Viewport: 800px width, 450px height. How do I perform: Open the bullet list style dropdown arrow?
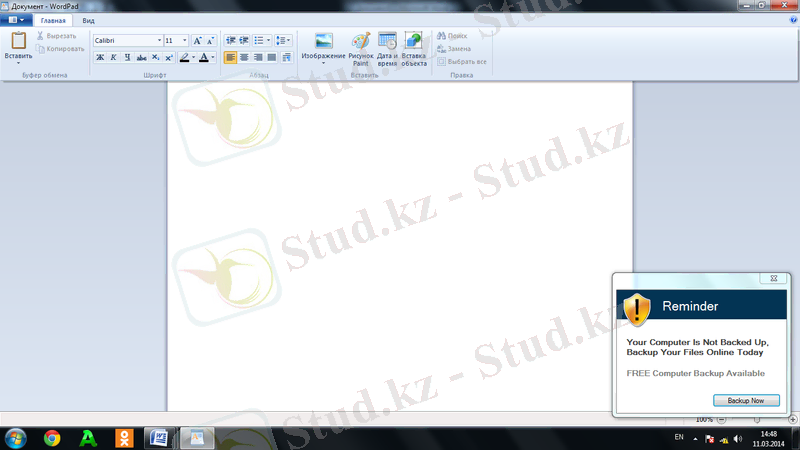pos(267,41)
